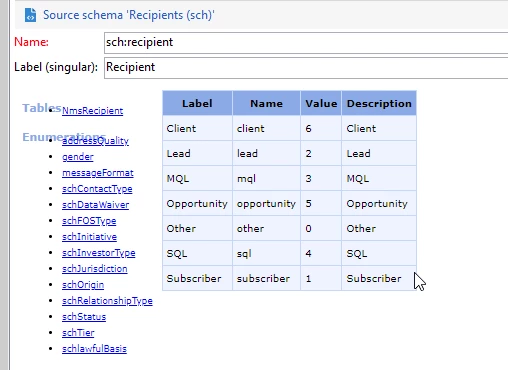
Task: Open the NmsRecipient table link
Action: click(92, 111)
